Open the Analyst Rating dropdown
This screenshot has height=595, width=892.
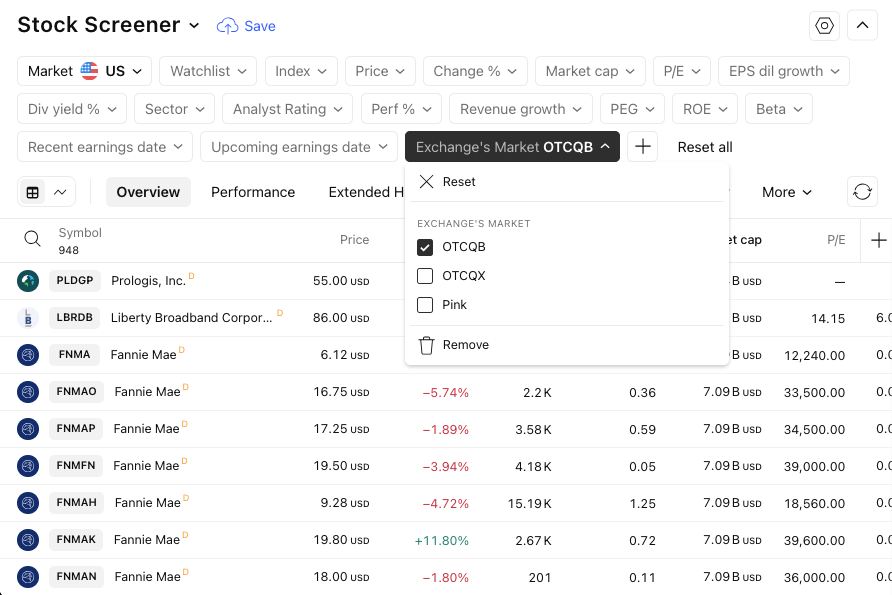click(x=287, y=109)
